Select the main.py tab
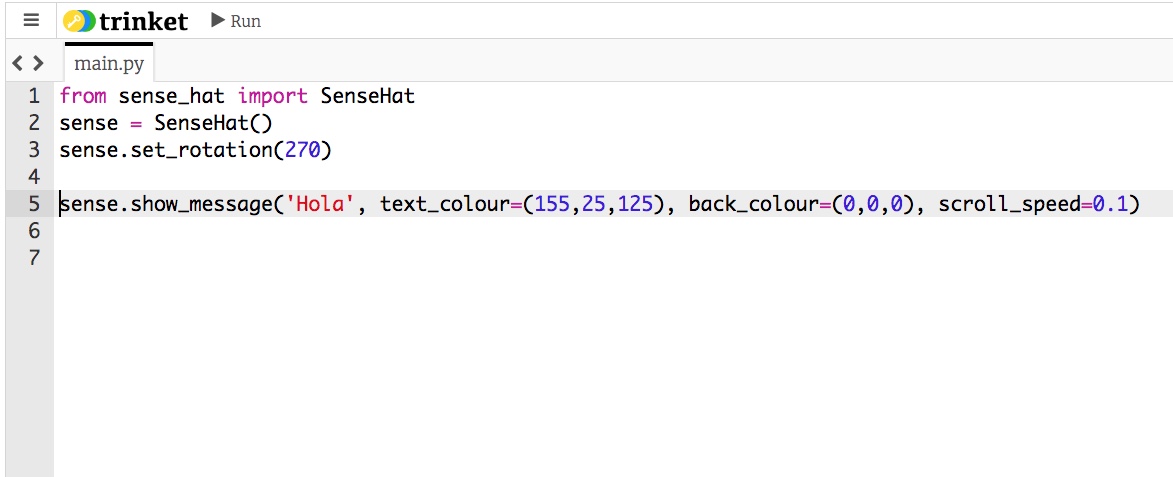The image size is (1173, 477). click(x=109, y=65)
